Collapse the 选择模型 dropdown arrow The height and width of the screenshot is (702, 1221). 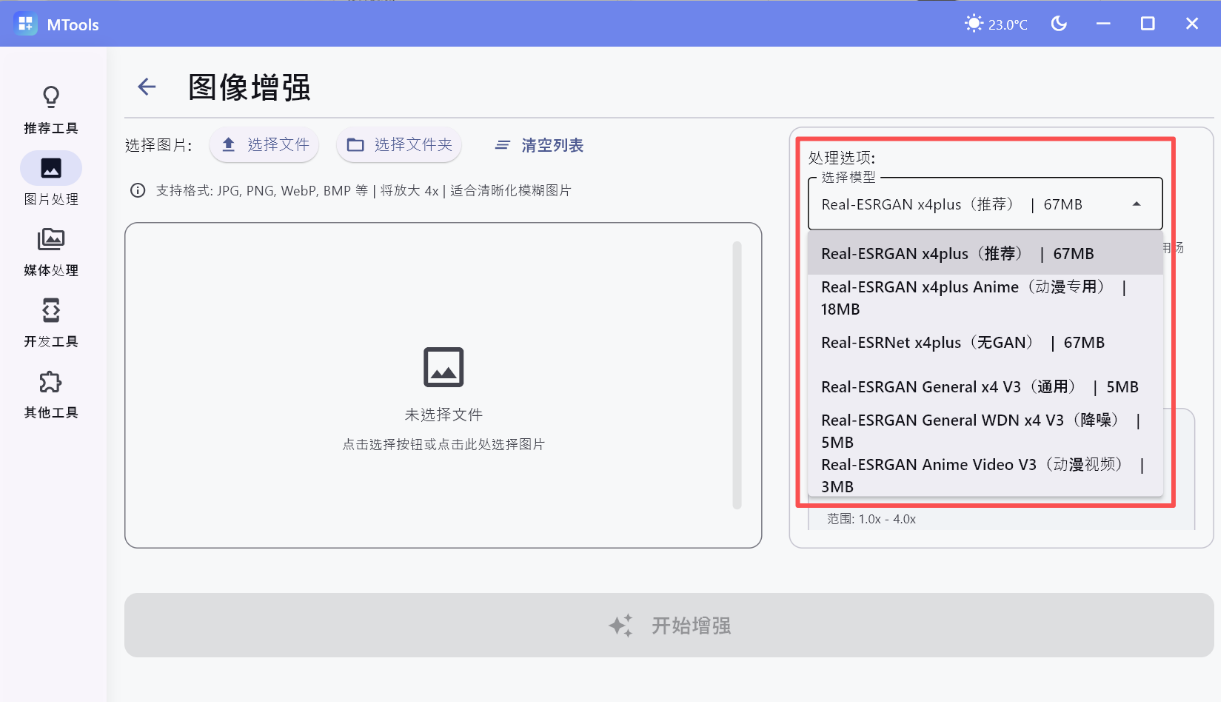click(1137, 204)
